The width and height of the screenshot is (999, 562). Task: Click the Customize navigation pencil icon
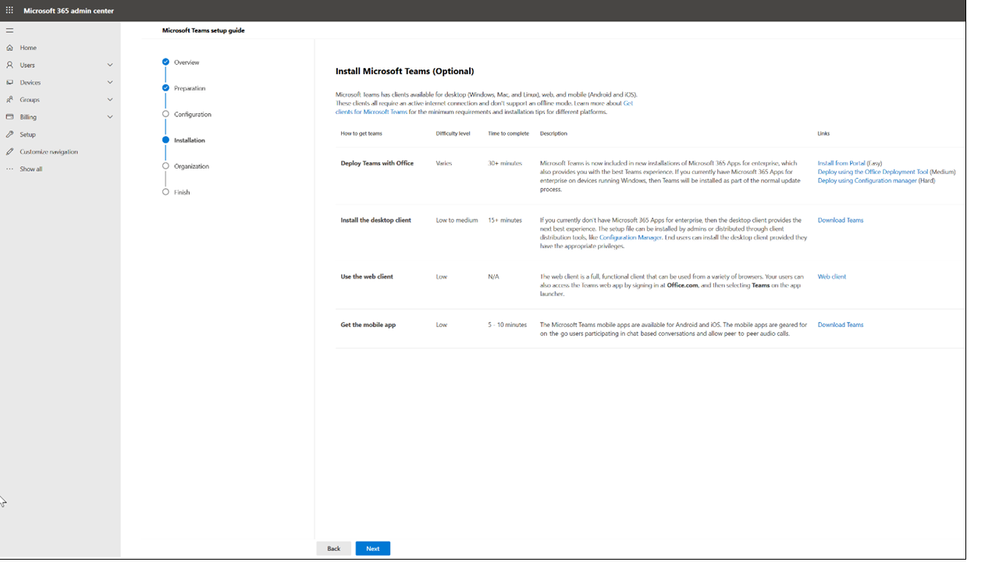tap(10, 152)
